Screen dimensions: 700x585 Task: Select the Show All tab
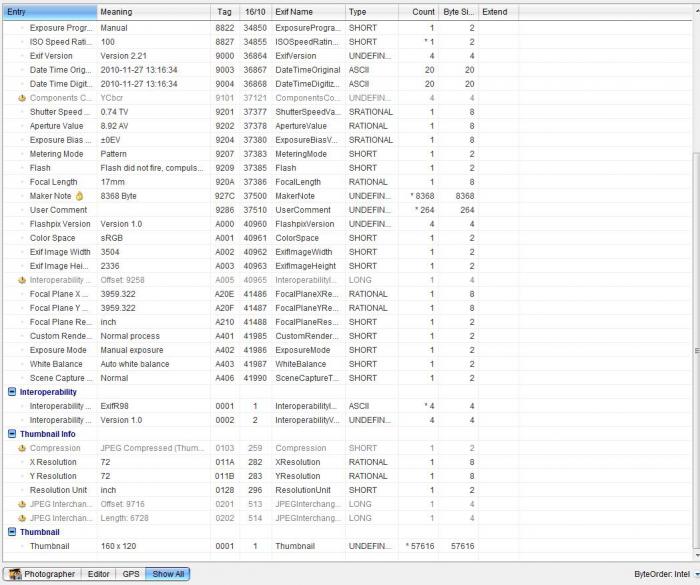pos(168,574)
